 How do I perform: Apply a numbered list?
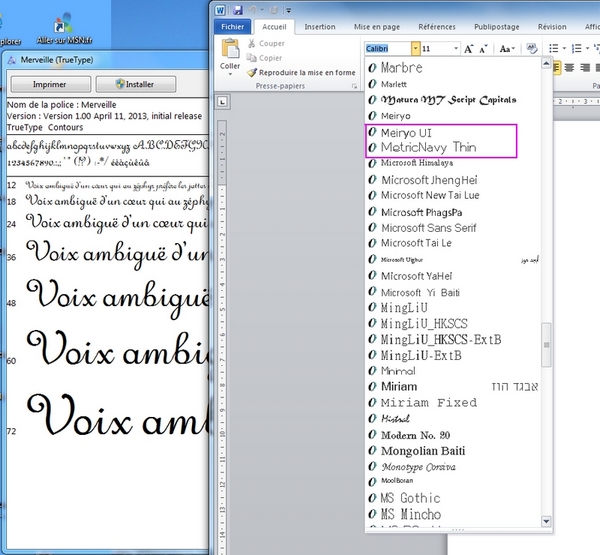coord(576,48)
